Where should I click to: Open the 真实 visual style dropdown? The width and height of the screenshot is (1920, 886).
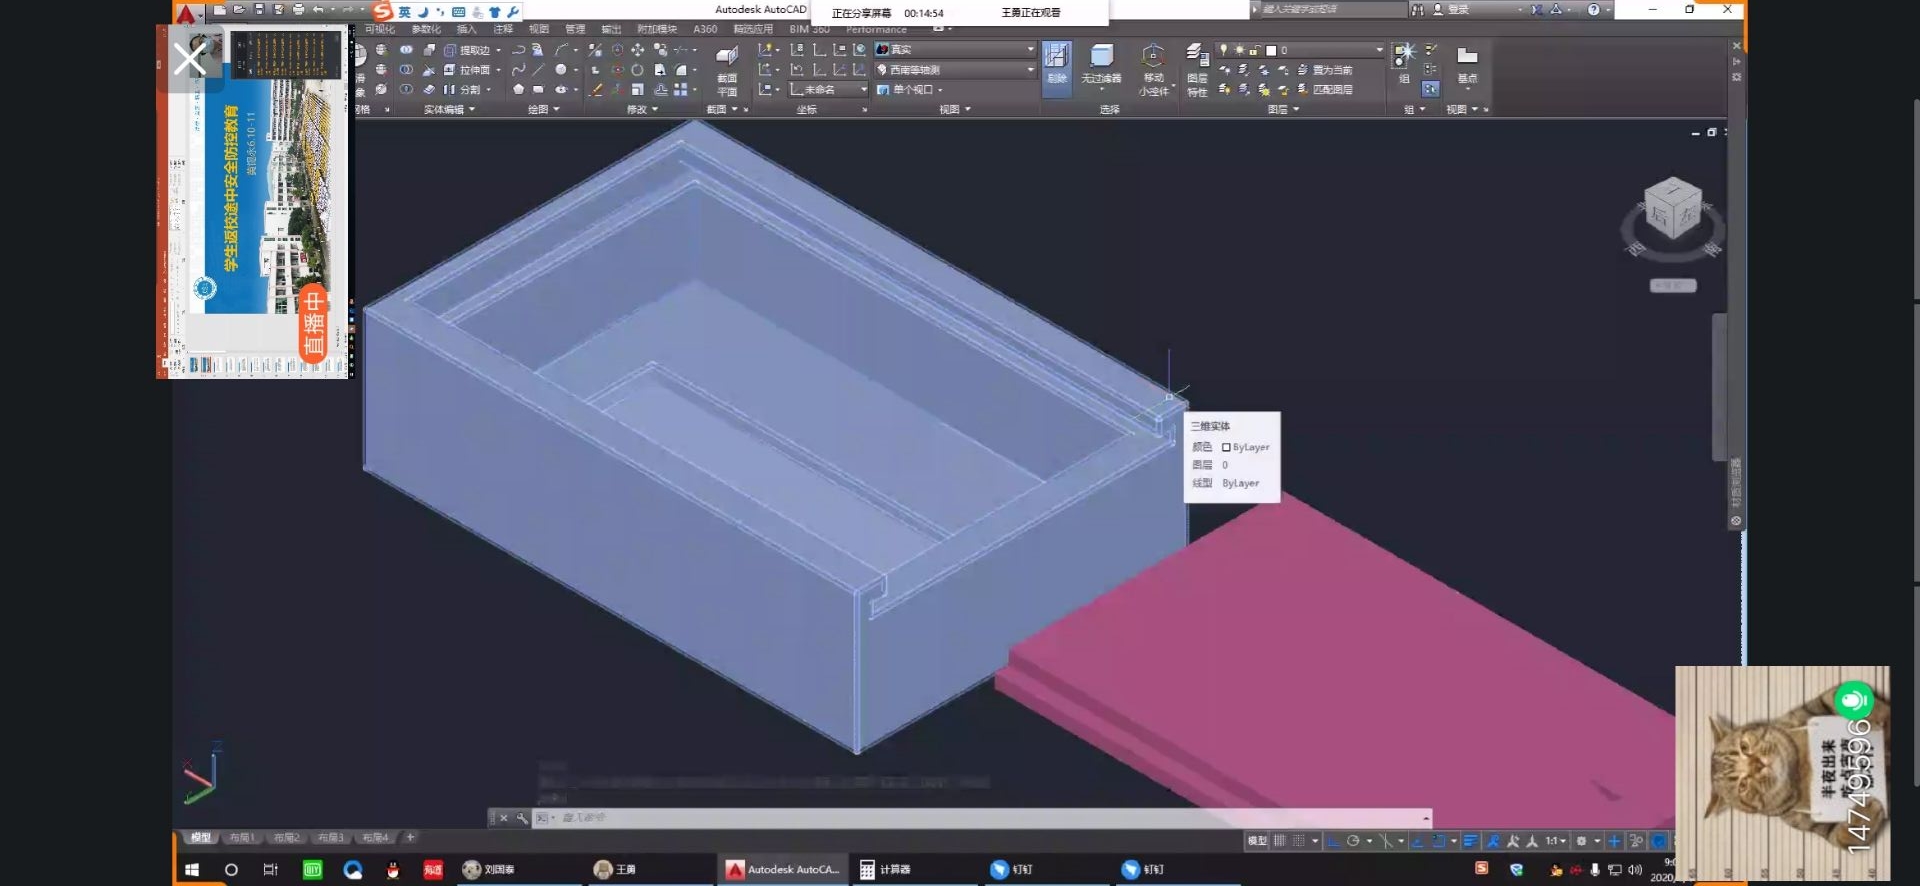955,49
